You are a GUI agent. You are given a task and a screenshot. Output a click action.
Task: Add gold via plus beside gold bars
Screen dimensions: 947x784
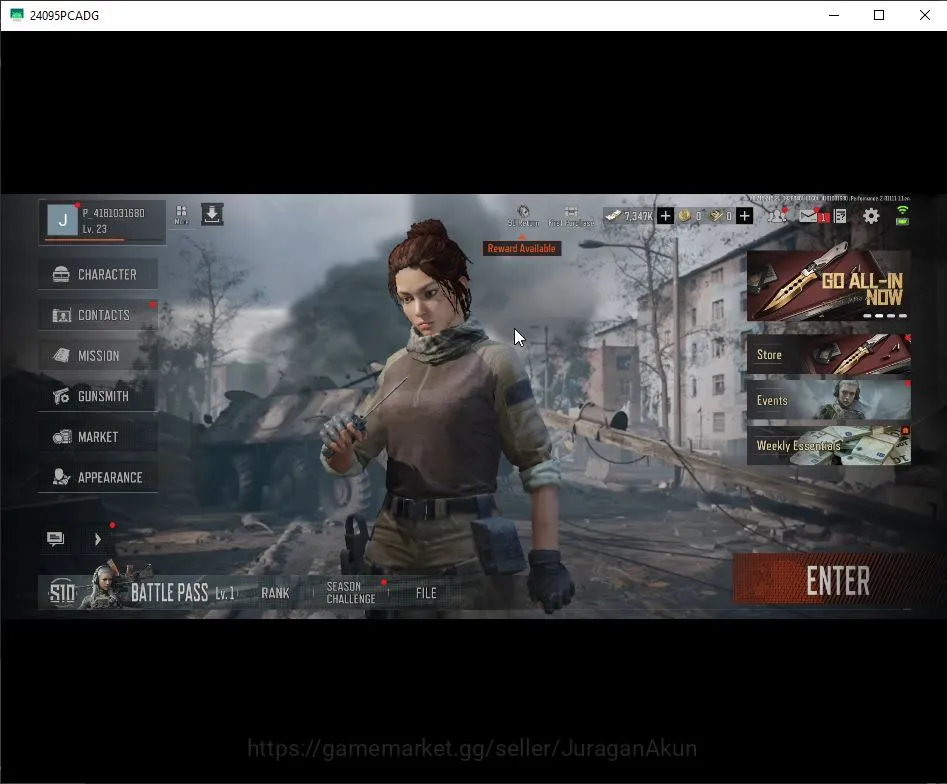click(x=745, y=216)
